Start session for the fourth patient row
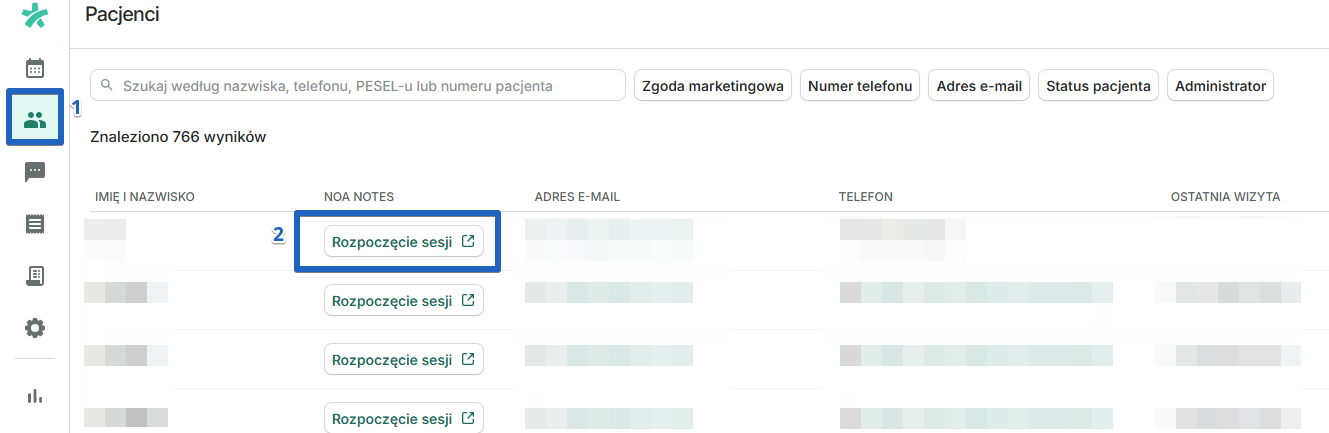The image size is (1329, 433). tap(404, 417)
